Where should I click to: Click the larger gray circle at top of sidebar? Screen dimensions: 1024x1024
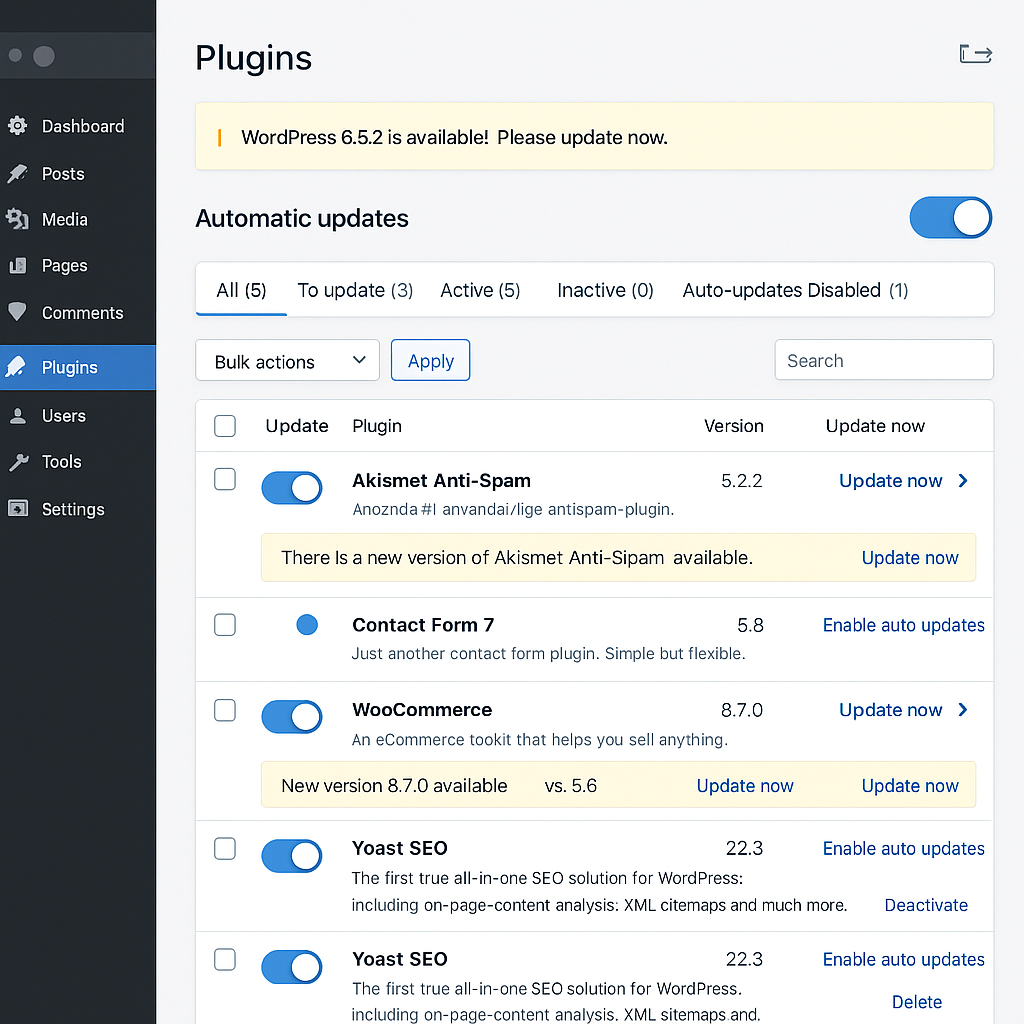point(44,56)
